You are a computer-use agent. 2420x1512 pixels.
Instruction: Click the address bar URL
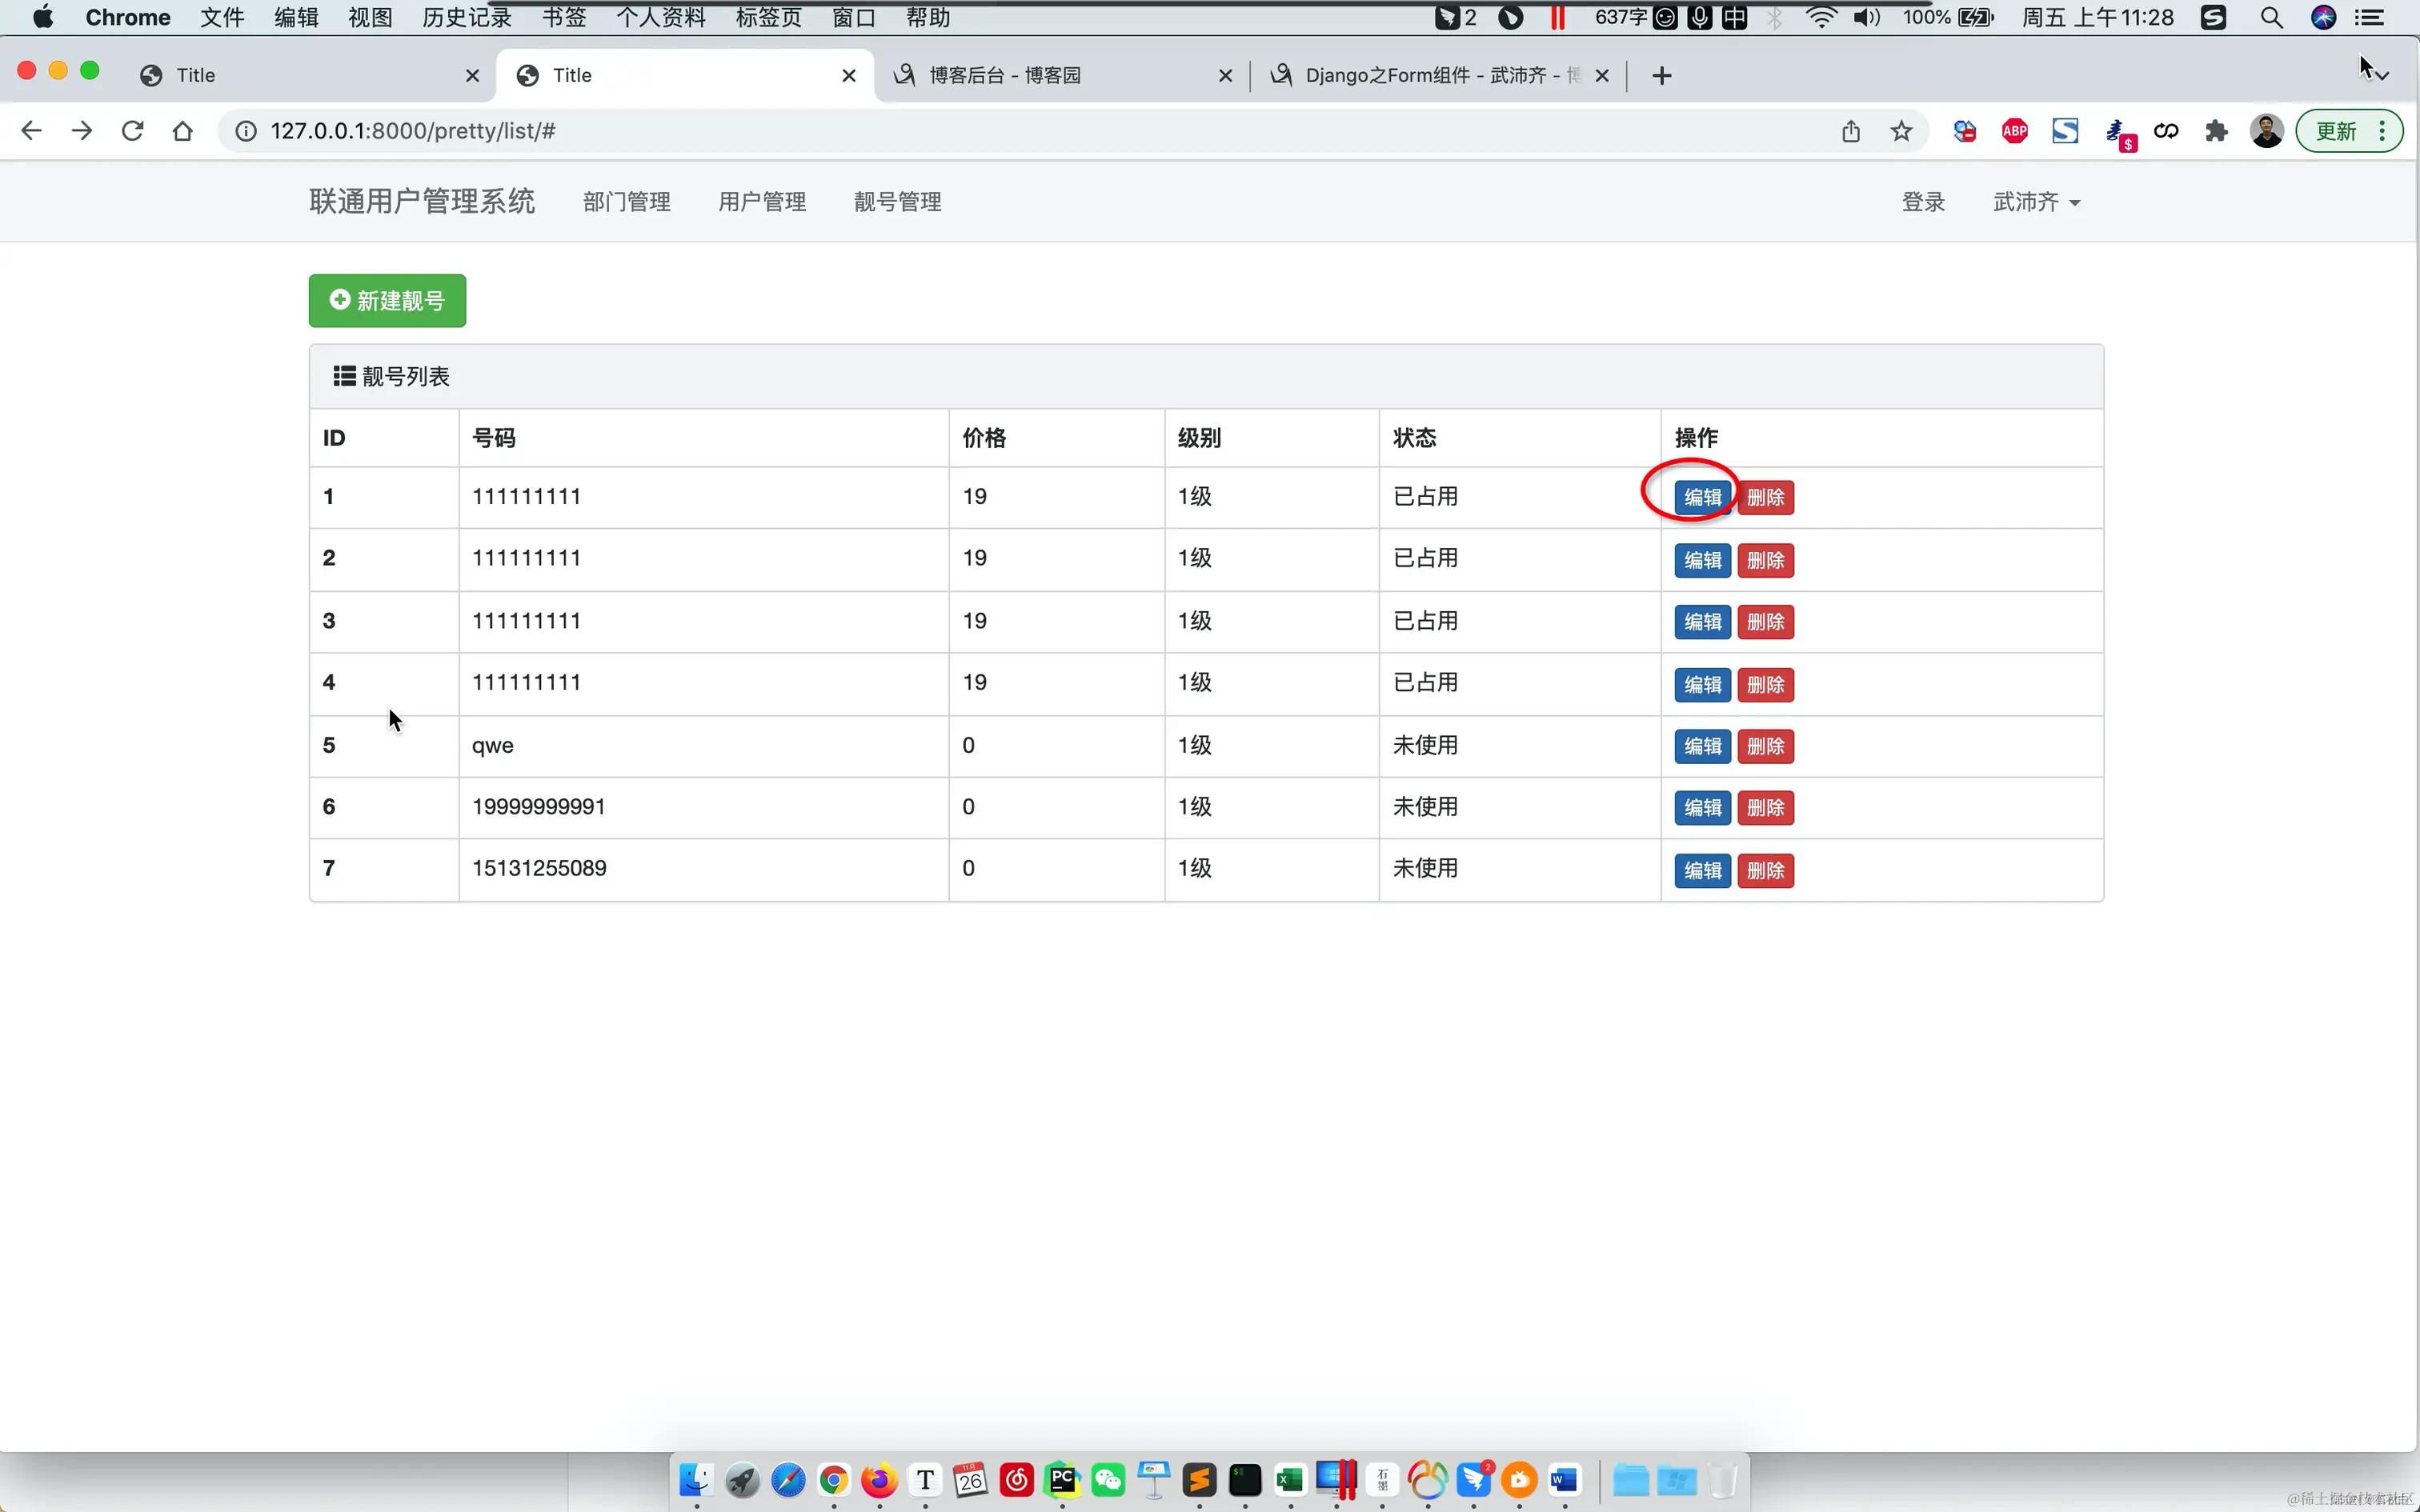pyautogui.click(x=412, y=131)
